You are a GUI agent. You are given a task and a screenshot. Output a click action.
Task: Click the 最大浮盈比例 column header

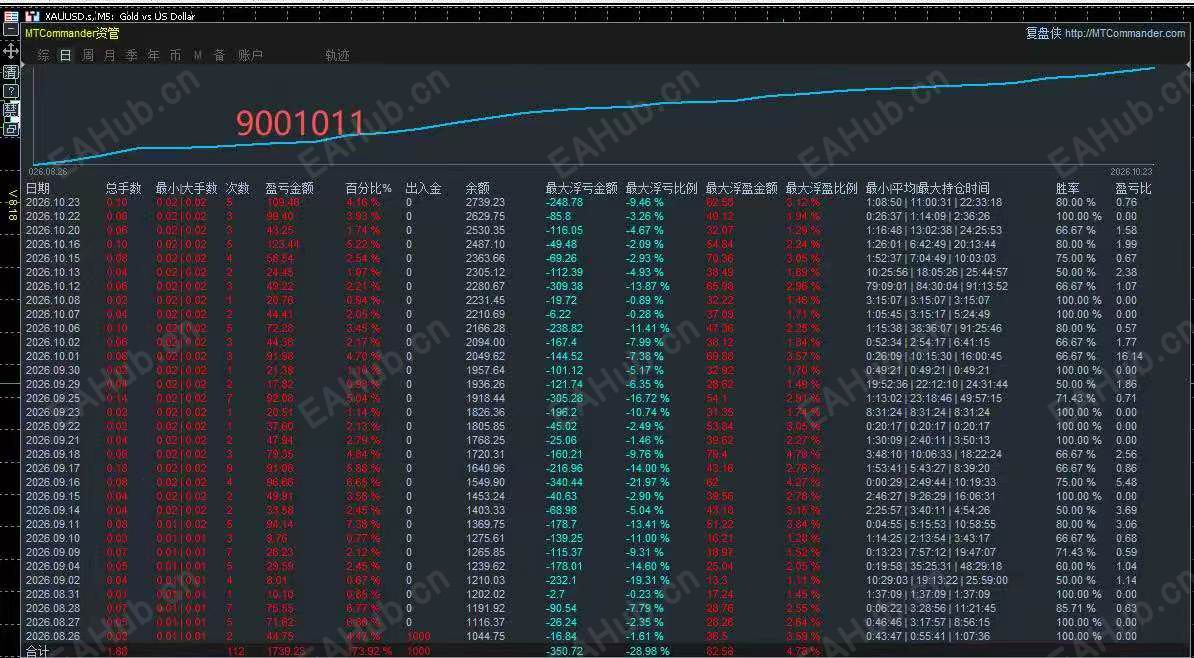point(822,188)
